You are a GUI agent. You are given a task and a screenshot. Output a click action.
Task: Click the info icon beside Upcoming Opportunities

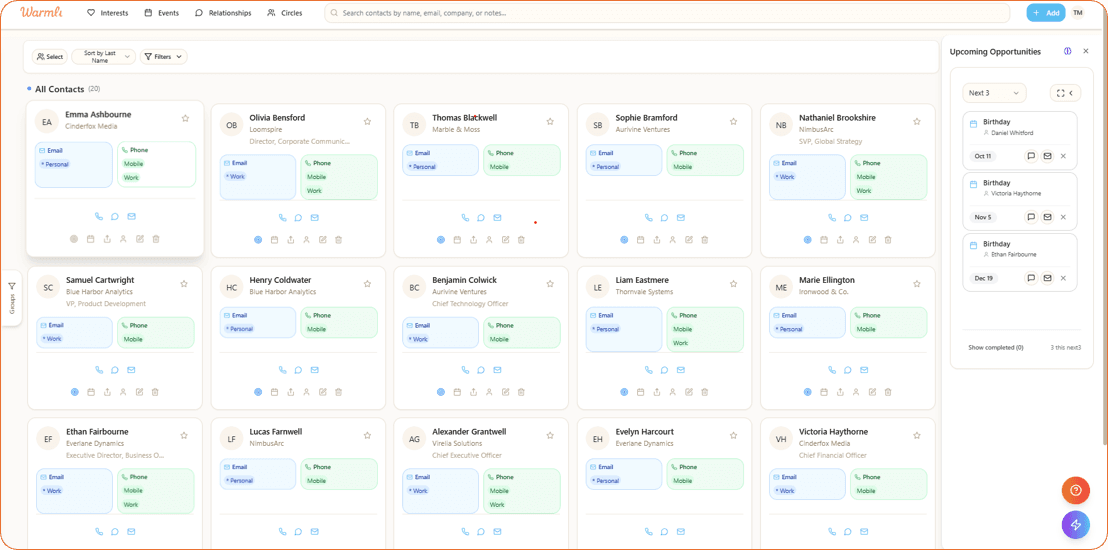[1068, 52]
